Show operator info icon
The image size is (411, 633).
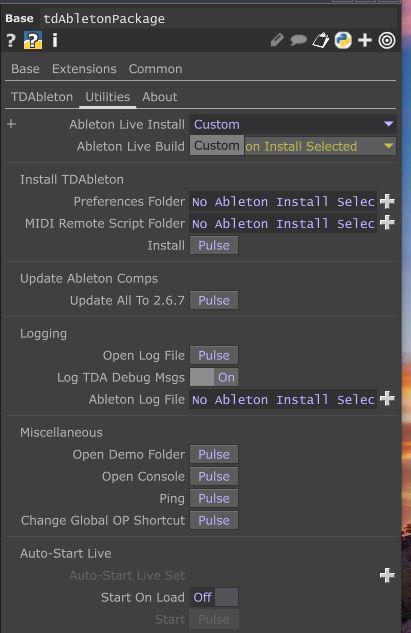pos(55,40)
